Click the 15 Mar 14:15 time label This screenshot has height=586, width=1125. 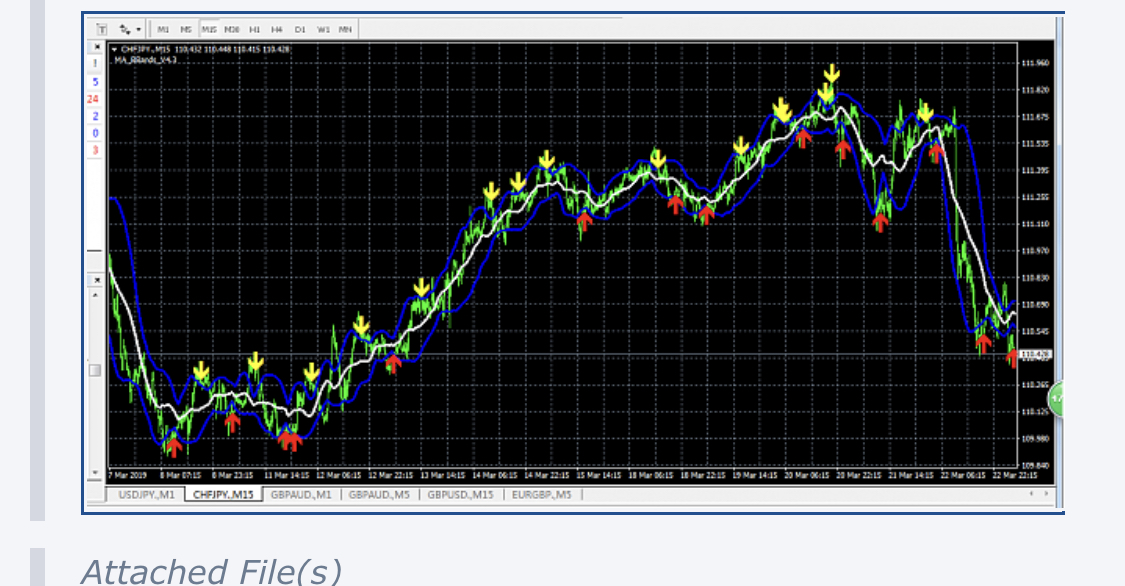click(598, 476)
